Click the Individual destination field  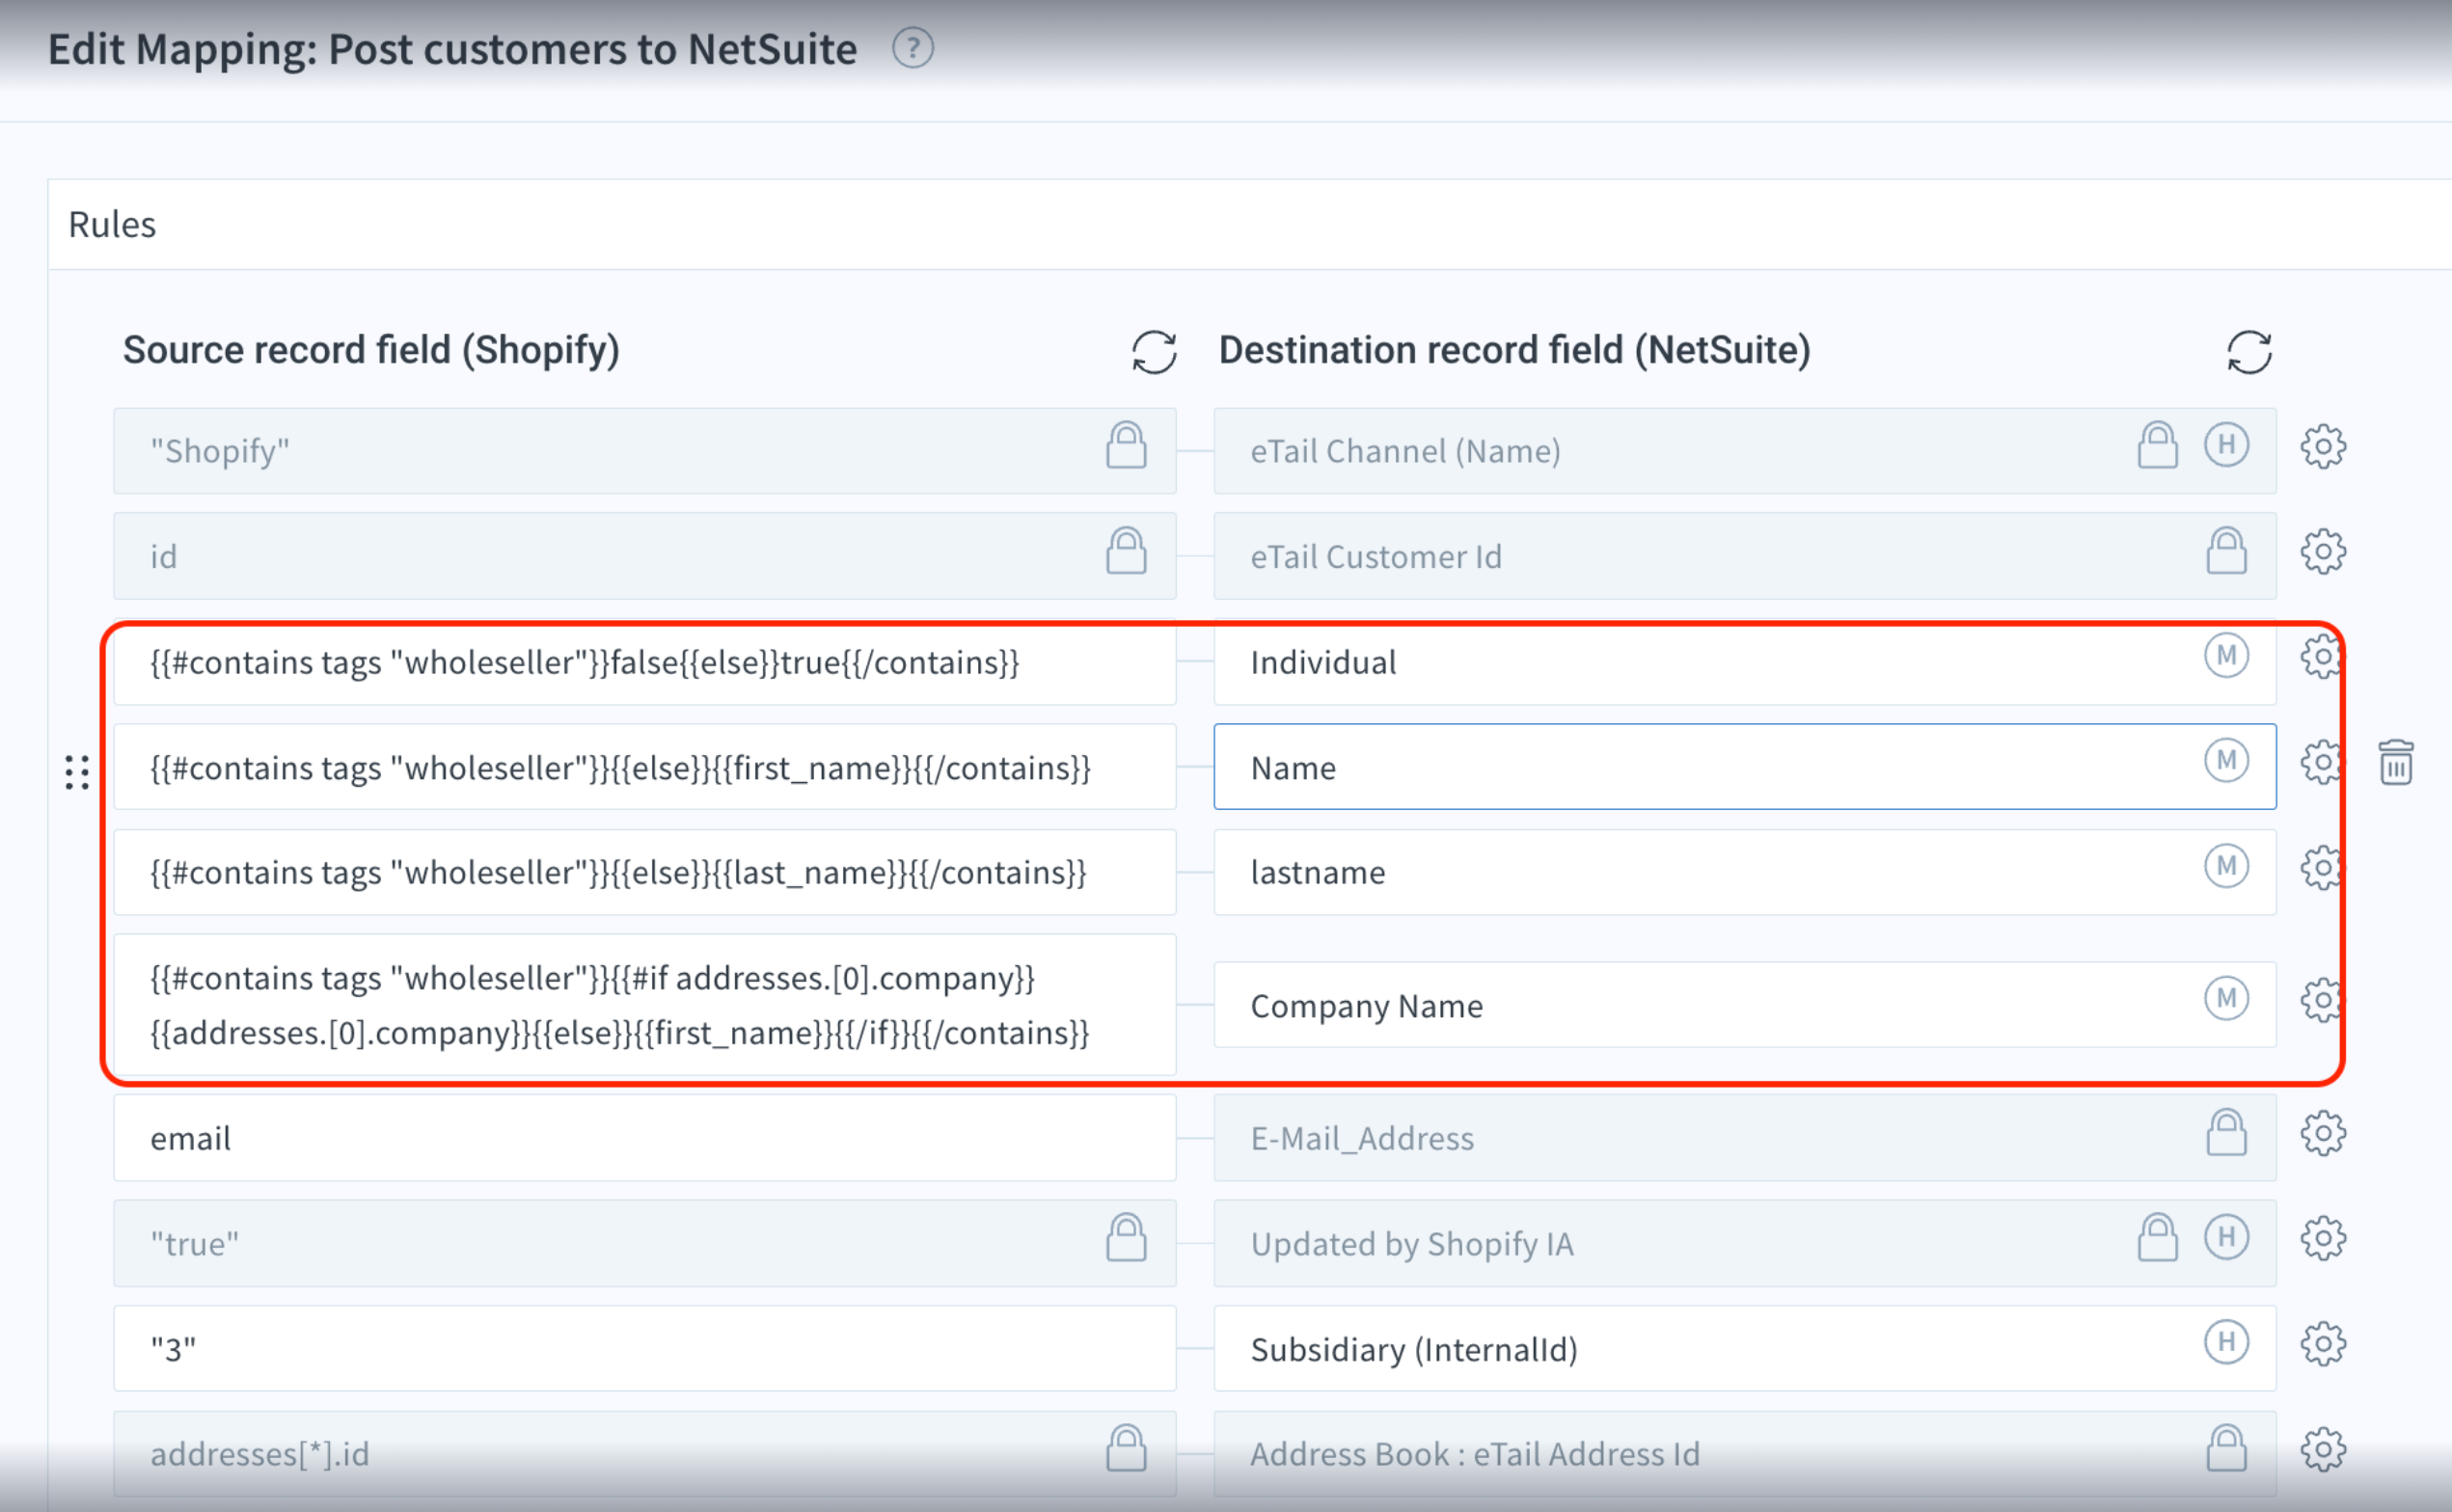1744,663
